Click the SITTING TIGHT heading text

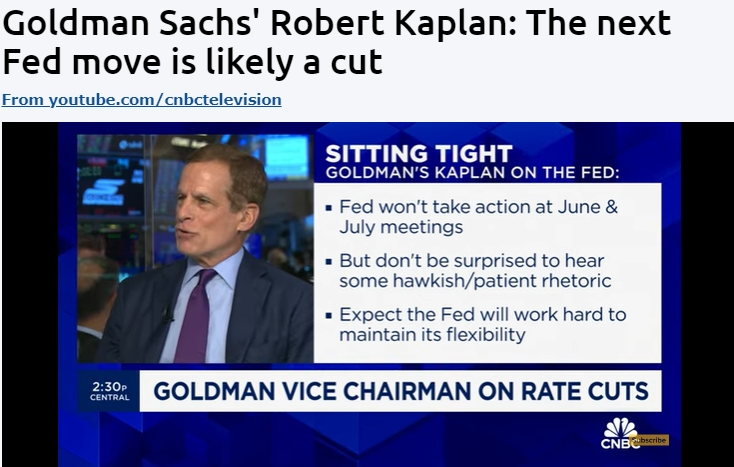(x=418, y=153)
